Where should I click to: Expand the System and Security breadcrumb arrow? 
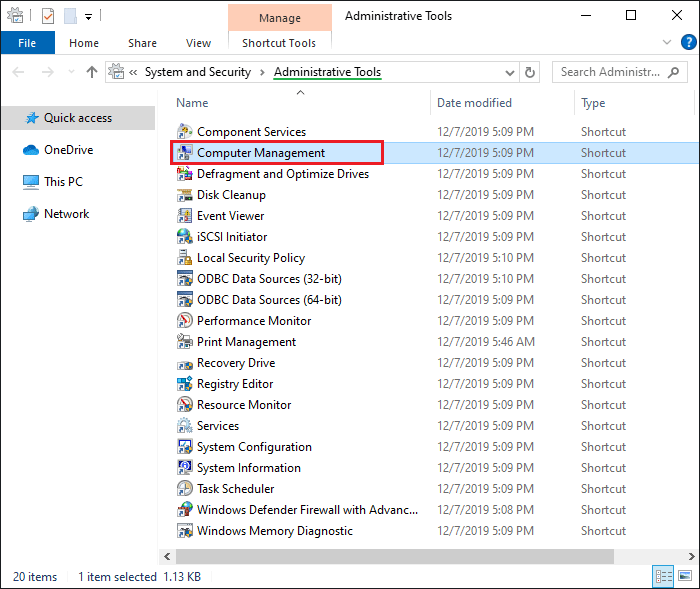tap(262, 72)
